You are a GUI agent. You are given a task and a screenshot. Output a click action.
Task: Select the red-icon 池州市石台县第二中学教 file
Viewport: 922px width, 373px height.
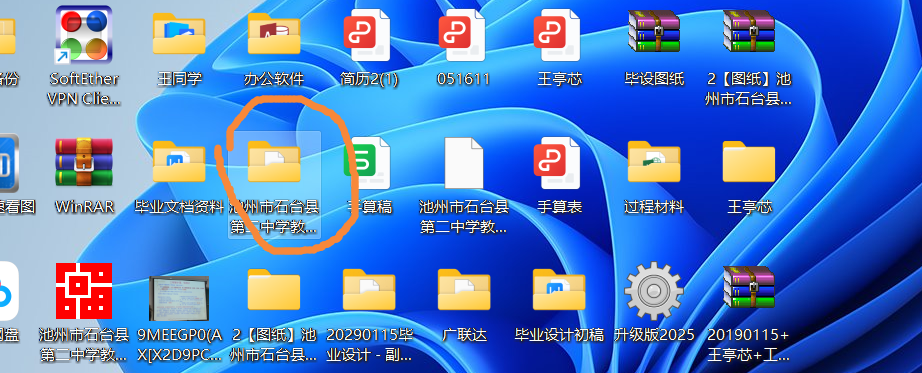pos(83,291)
